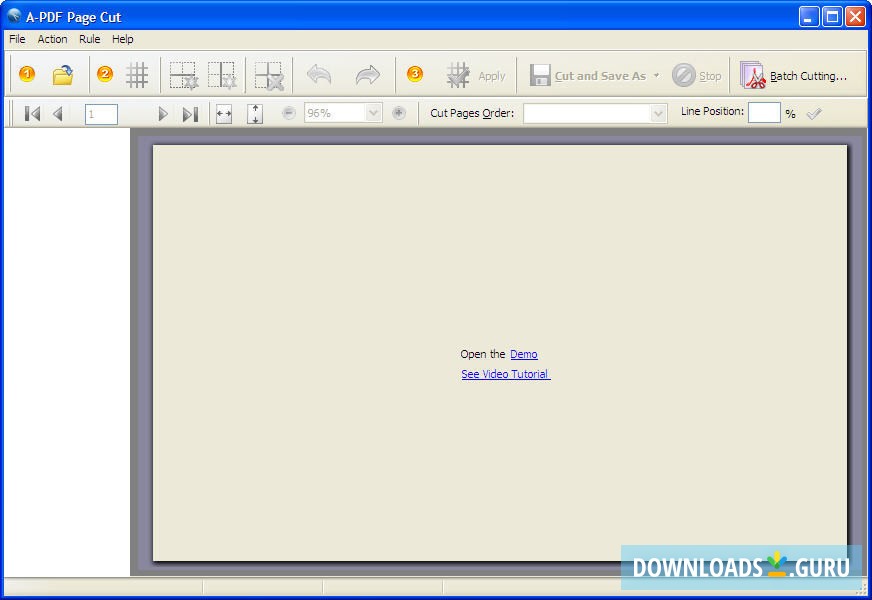Open the Rule menu

coord(90,39)
